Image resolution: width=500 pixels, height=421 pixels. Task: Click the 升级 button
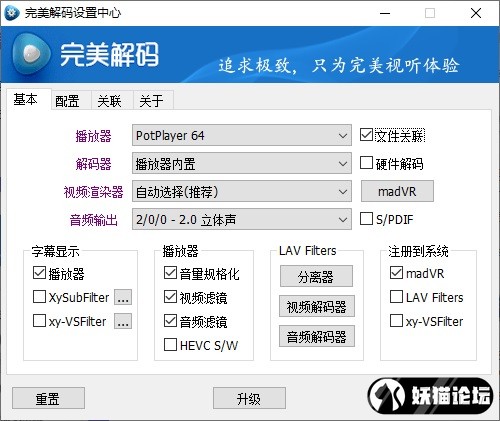click(249, 398)
